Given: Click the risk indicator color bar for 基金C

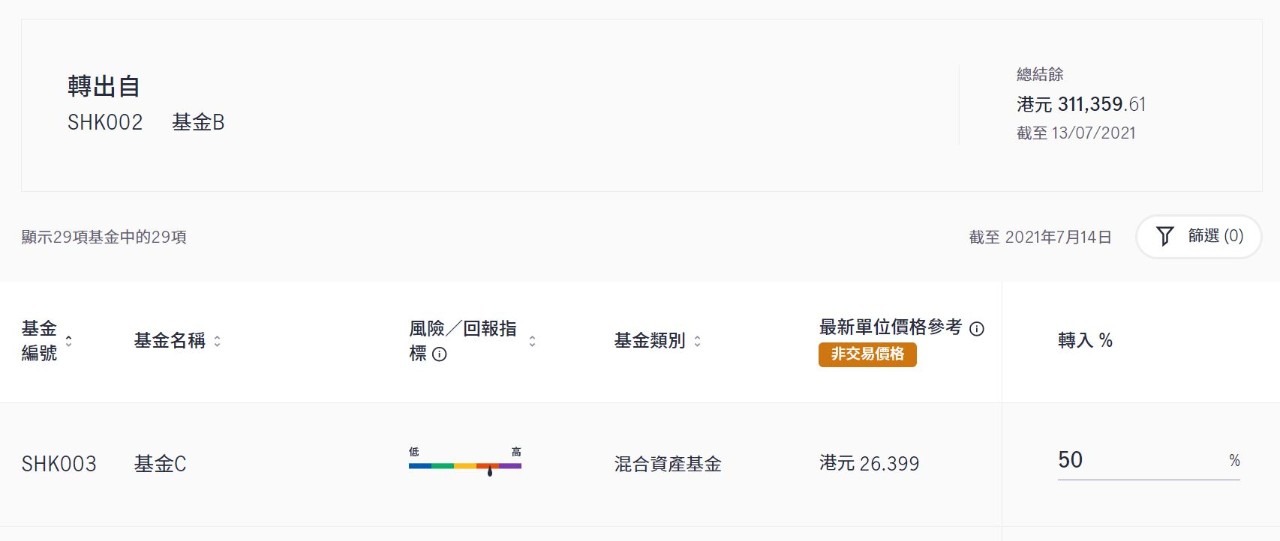Looking at the screenshot, I should 465,466.
